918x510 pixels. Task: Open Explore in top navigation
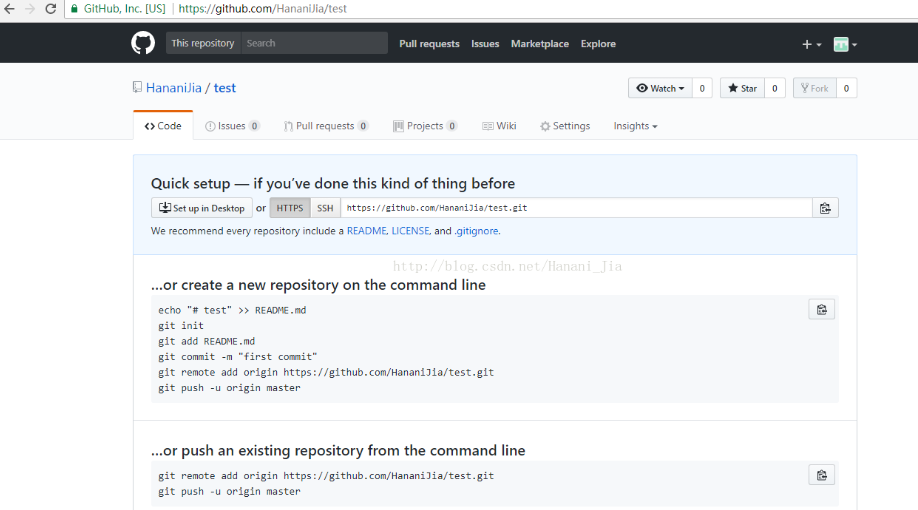tap(598, 44)
